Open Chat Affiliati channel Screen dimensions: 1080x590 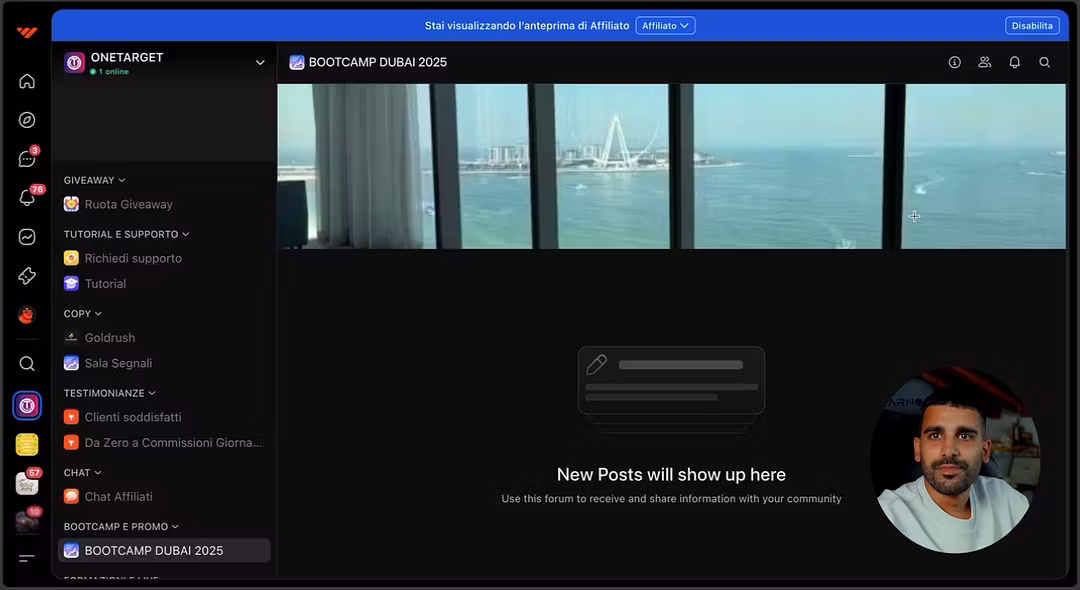tap(164, 496)
